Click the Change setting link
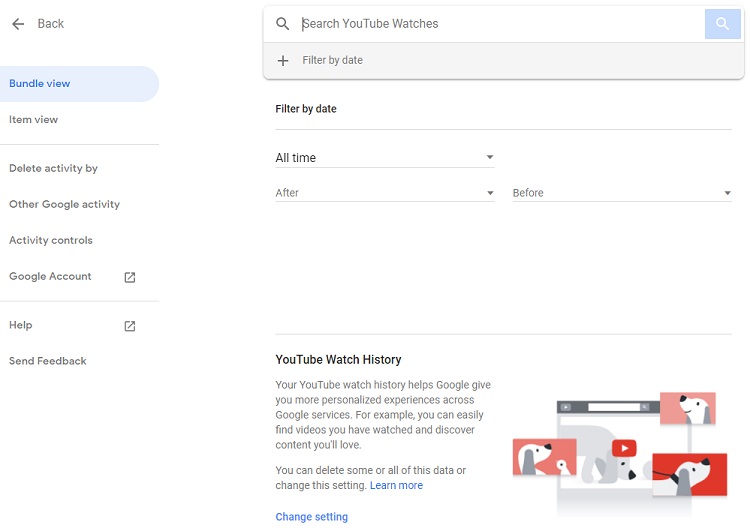750x531 pixels. click(312, 517)
